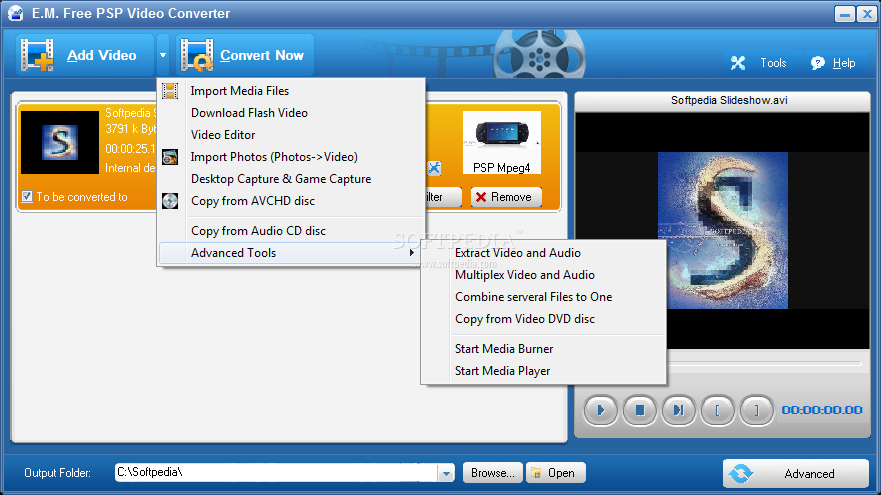
Task: Choose Copy from AVCHD disc
Action: 291,201
